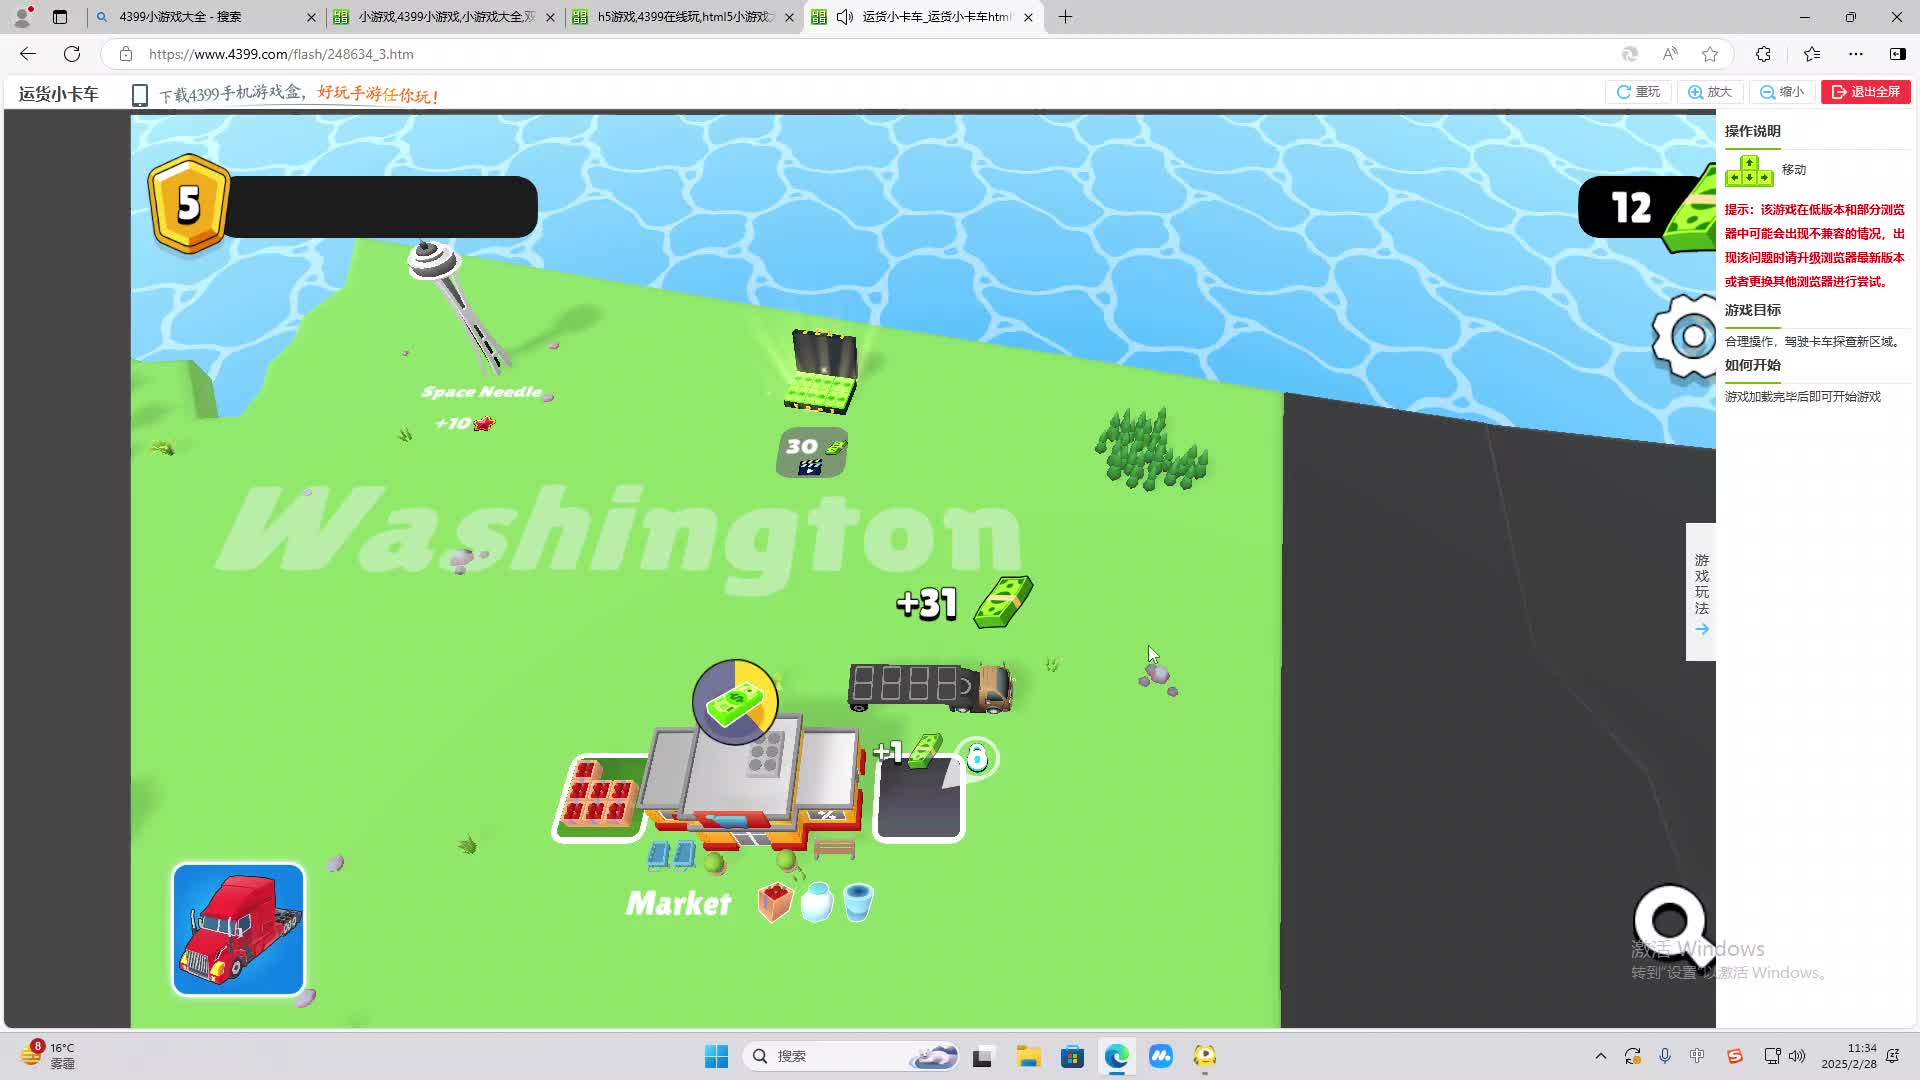The height and width of the screenshot is (1080, 1920).
Task: Click the magnifying glass search icon in game
Action: (1669, 920)
